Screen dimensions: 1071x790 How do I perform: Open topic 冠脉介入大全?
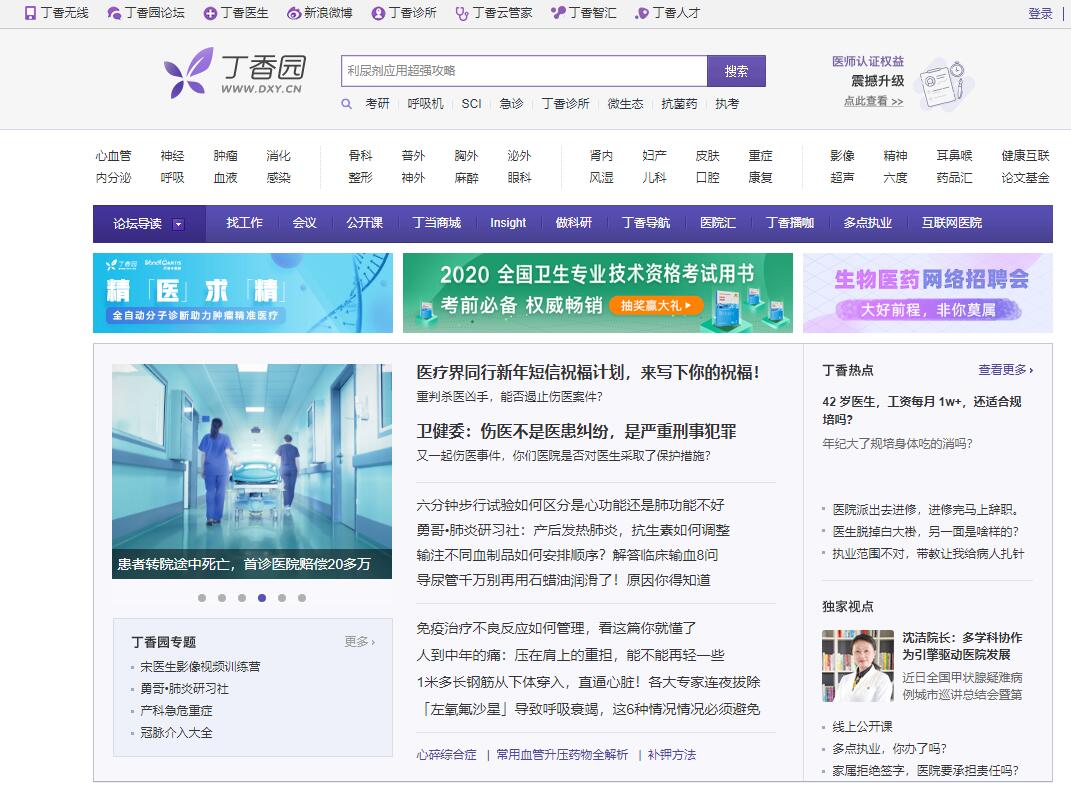176,733
